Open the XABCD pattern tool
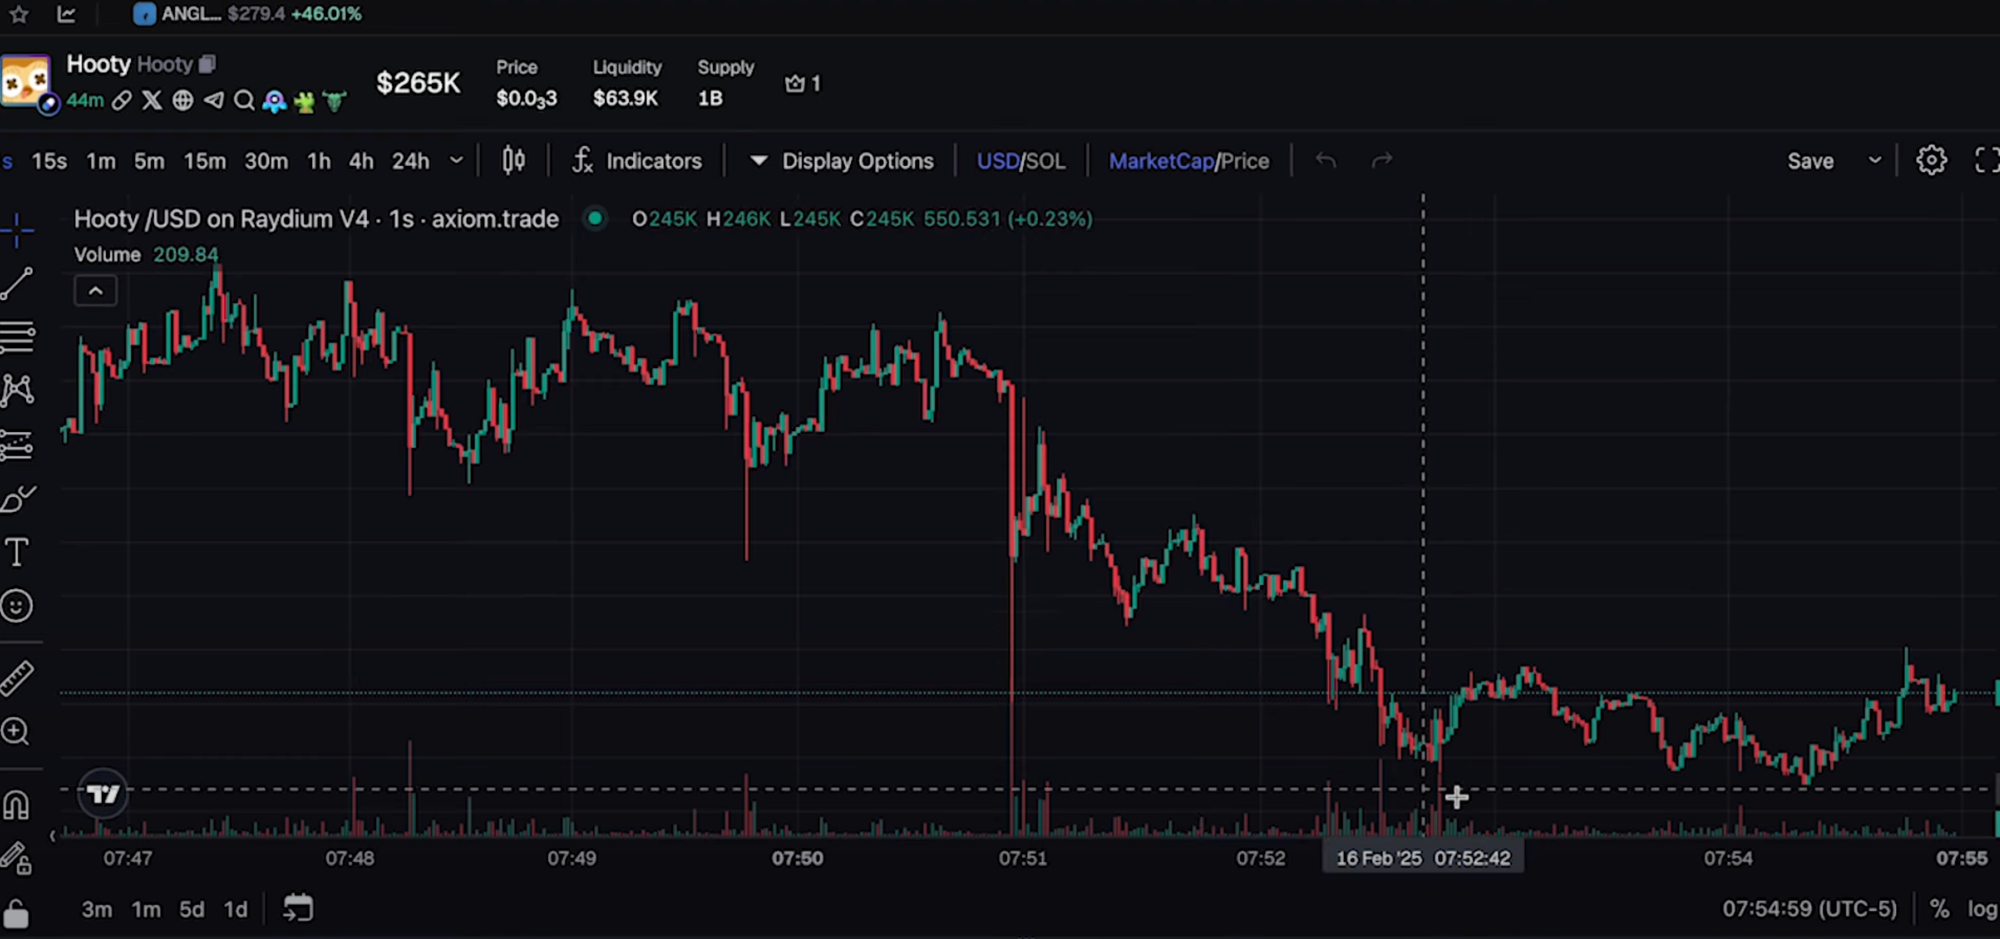This screenshot has width=2000, height=939. [x=18, y=390]
